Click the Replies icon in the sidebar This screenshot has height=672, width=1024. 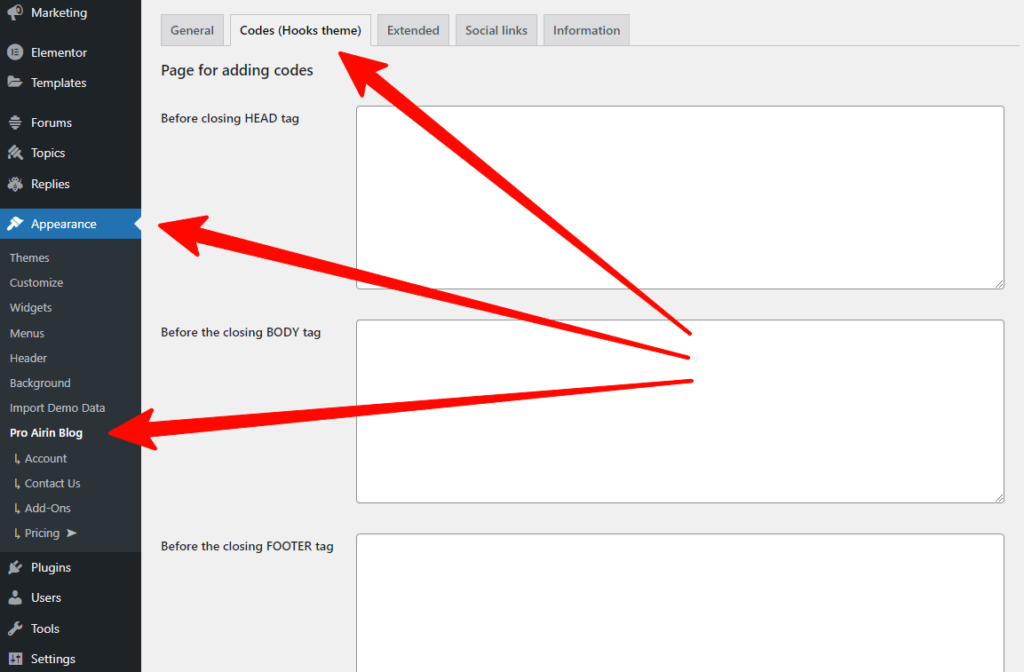tap(14, 183)
